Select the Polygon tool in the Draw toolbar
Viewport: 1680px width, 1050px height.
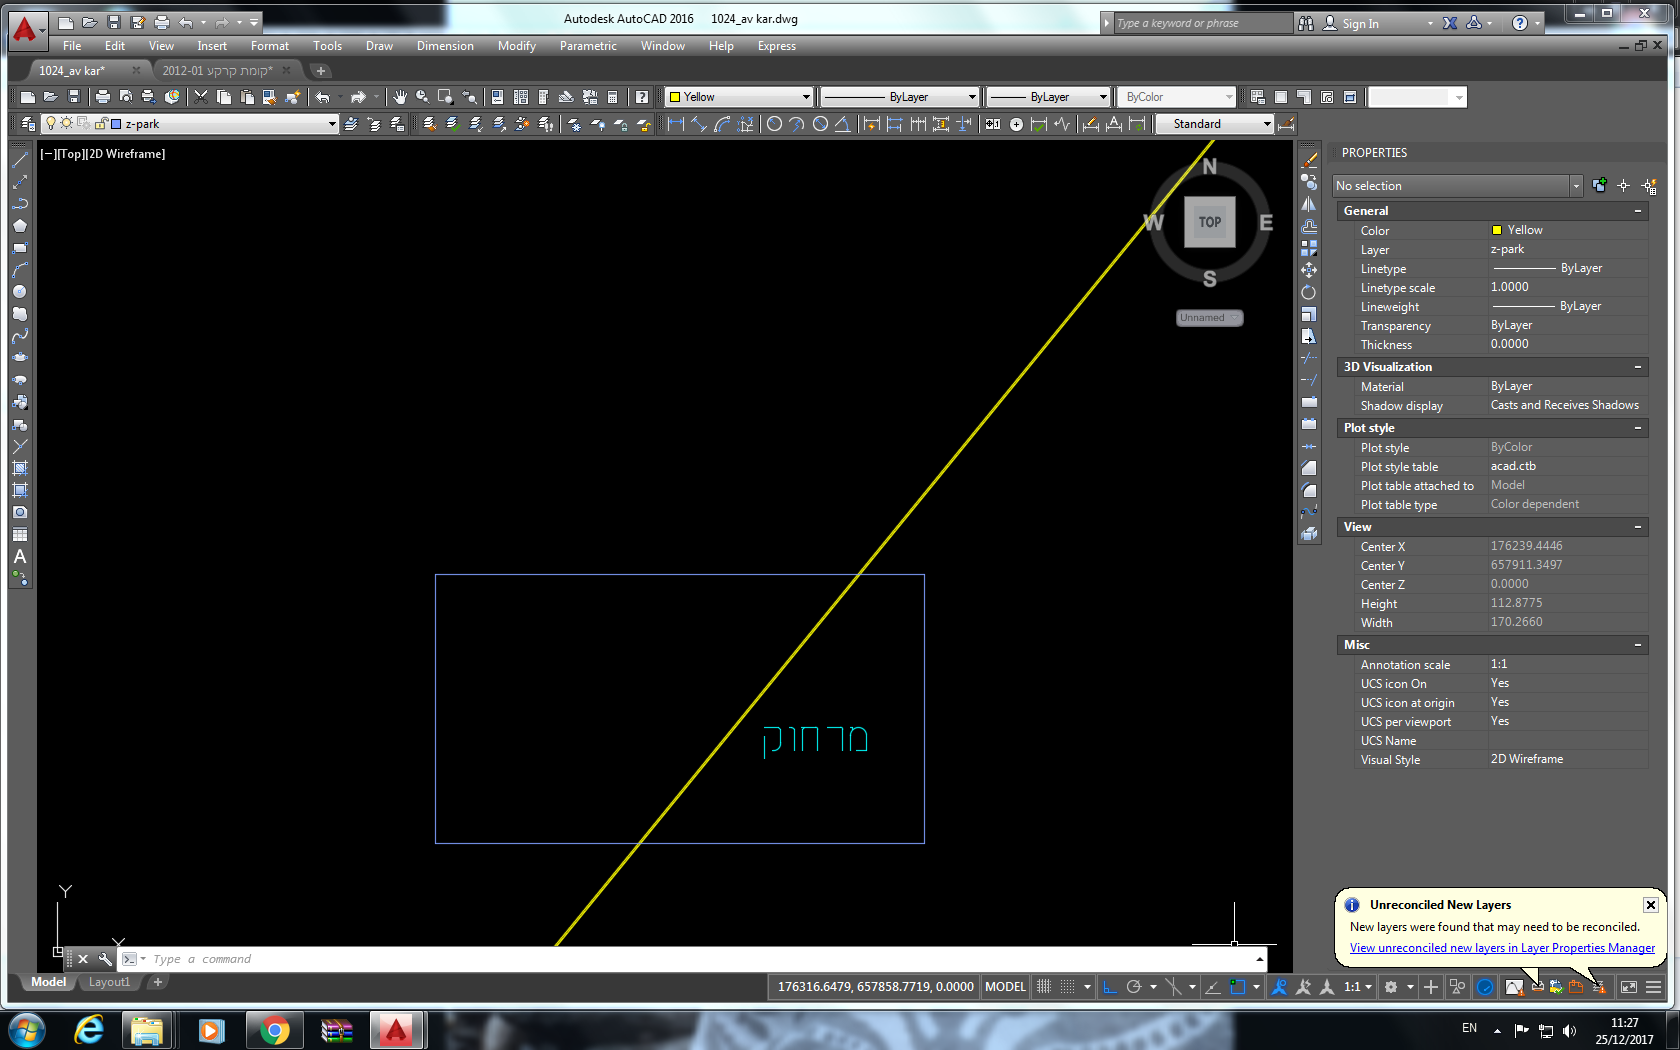pos(20,226)
